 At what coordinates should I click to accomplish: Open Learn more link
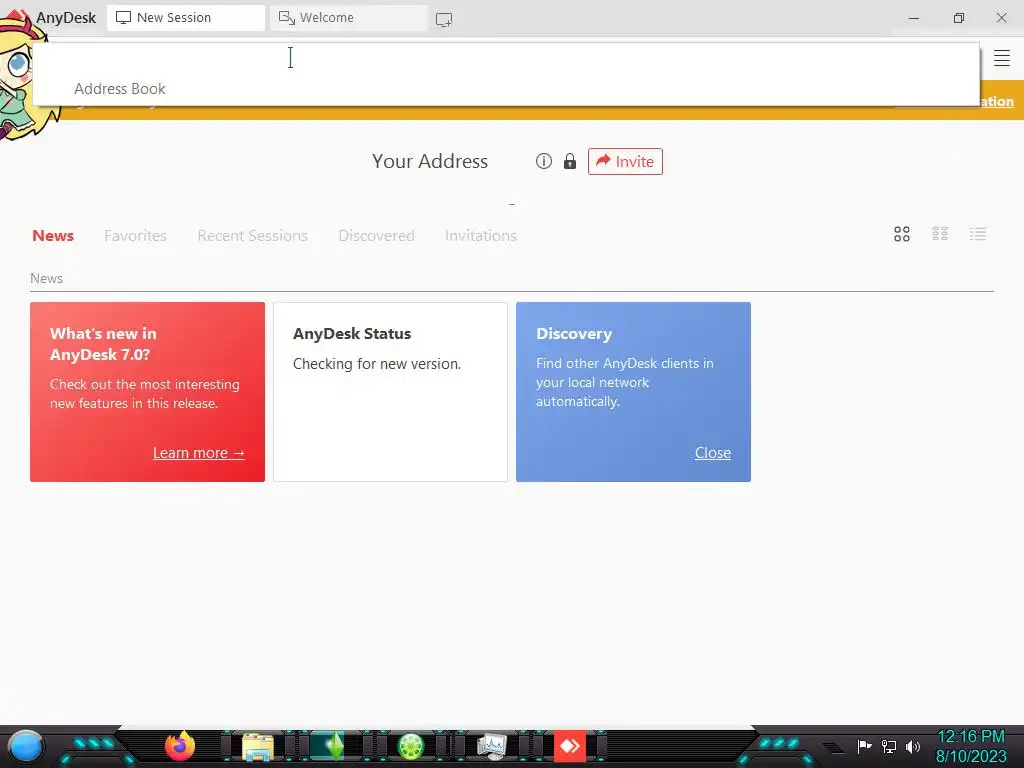click(199, 453)
